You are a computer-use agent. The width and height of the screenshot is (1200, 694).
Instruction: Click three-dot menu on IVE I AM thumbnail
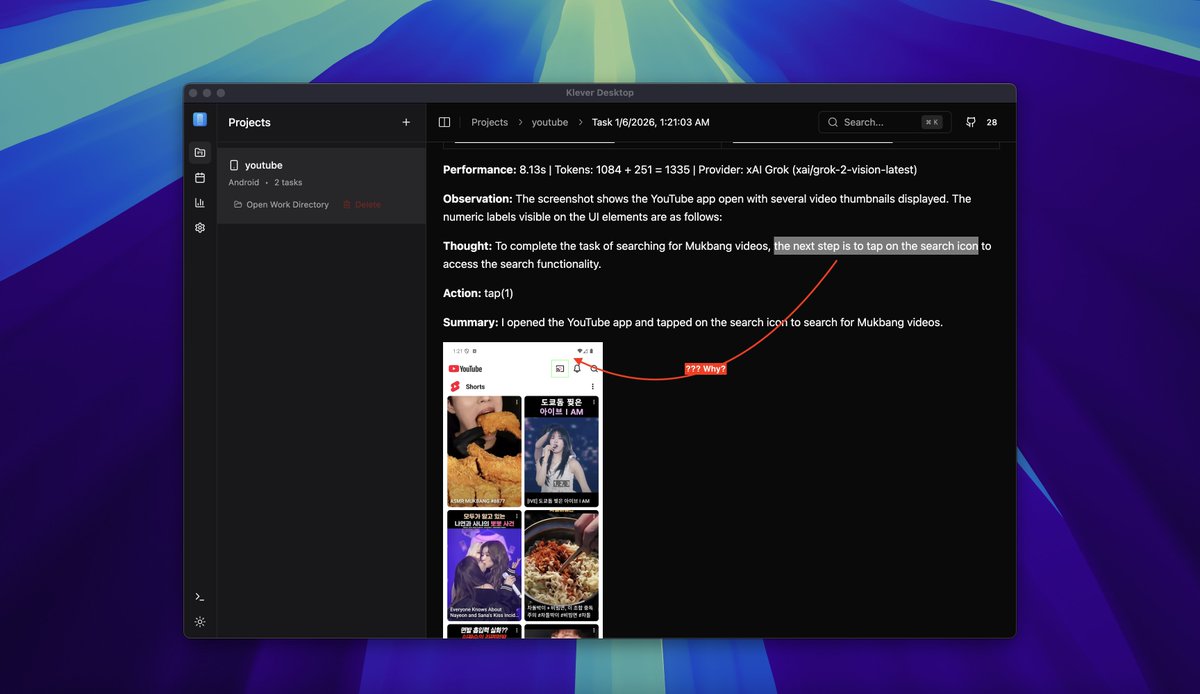[x=594, y=402]
